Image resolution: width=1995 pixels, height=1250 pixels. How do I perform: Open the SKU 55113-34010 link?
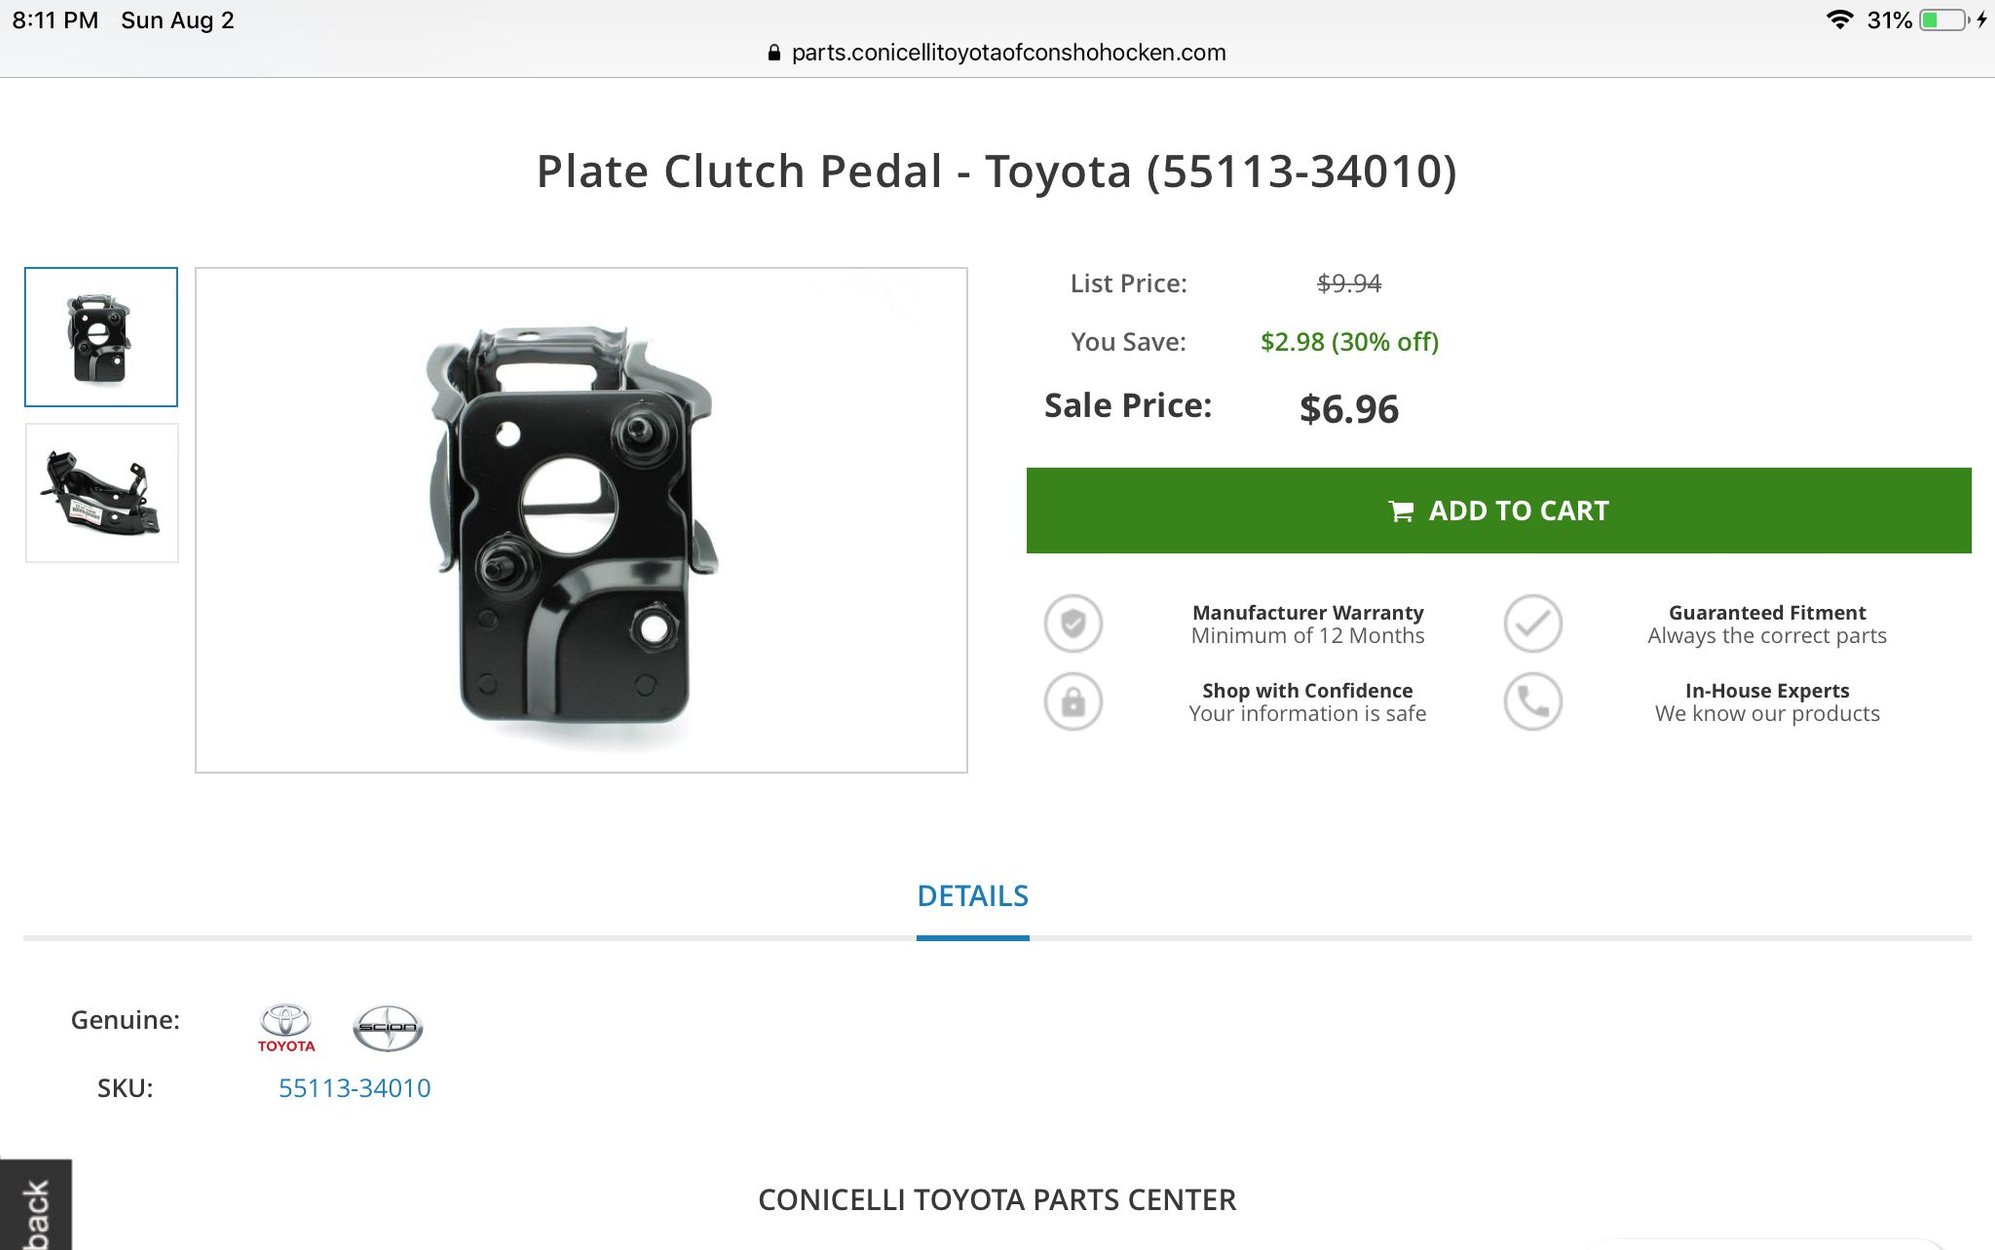[354, 1088]
